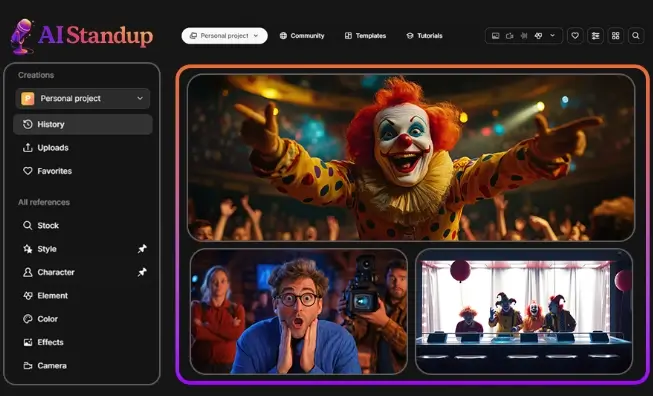Click the Color palette icon
This screenshot has height=396, width=653.
[27, 319]
